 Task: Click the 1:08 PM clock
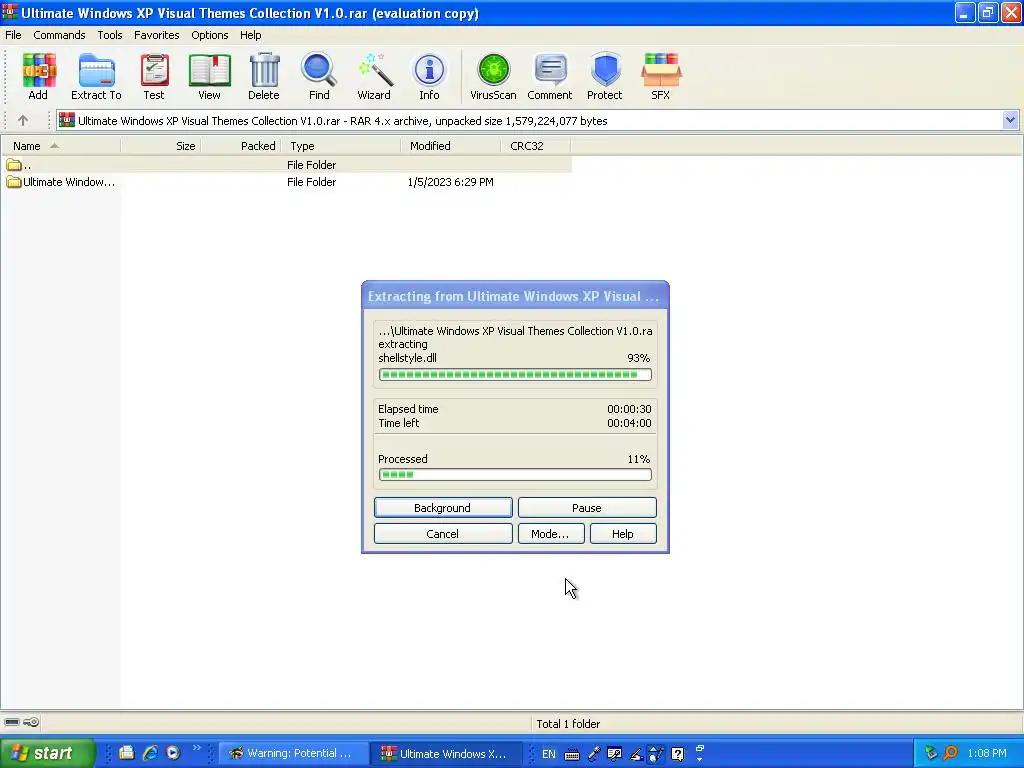[x=987, y=753]
